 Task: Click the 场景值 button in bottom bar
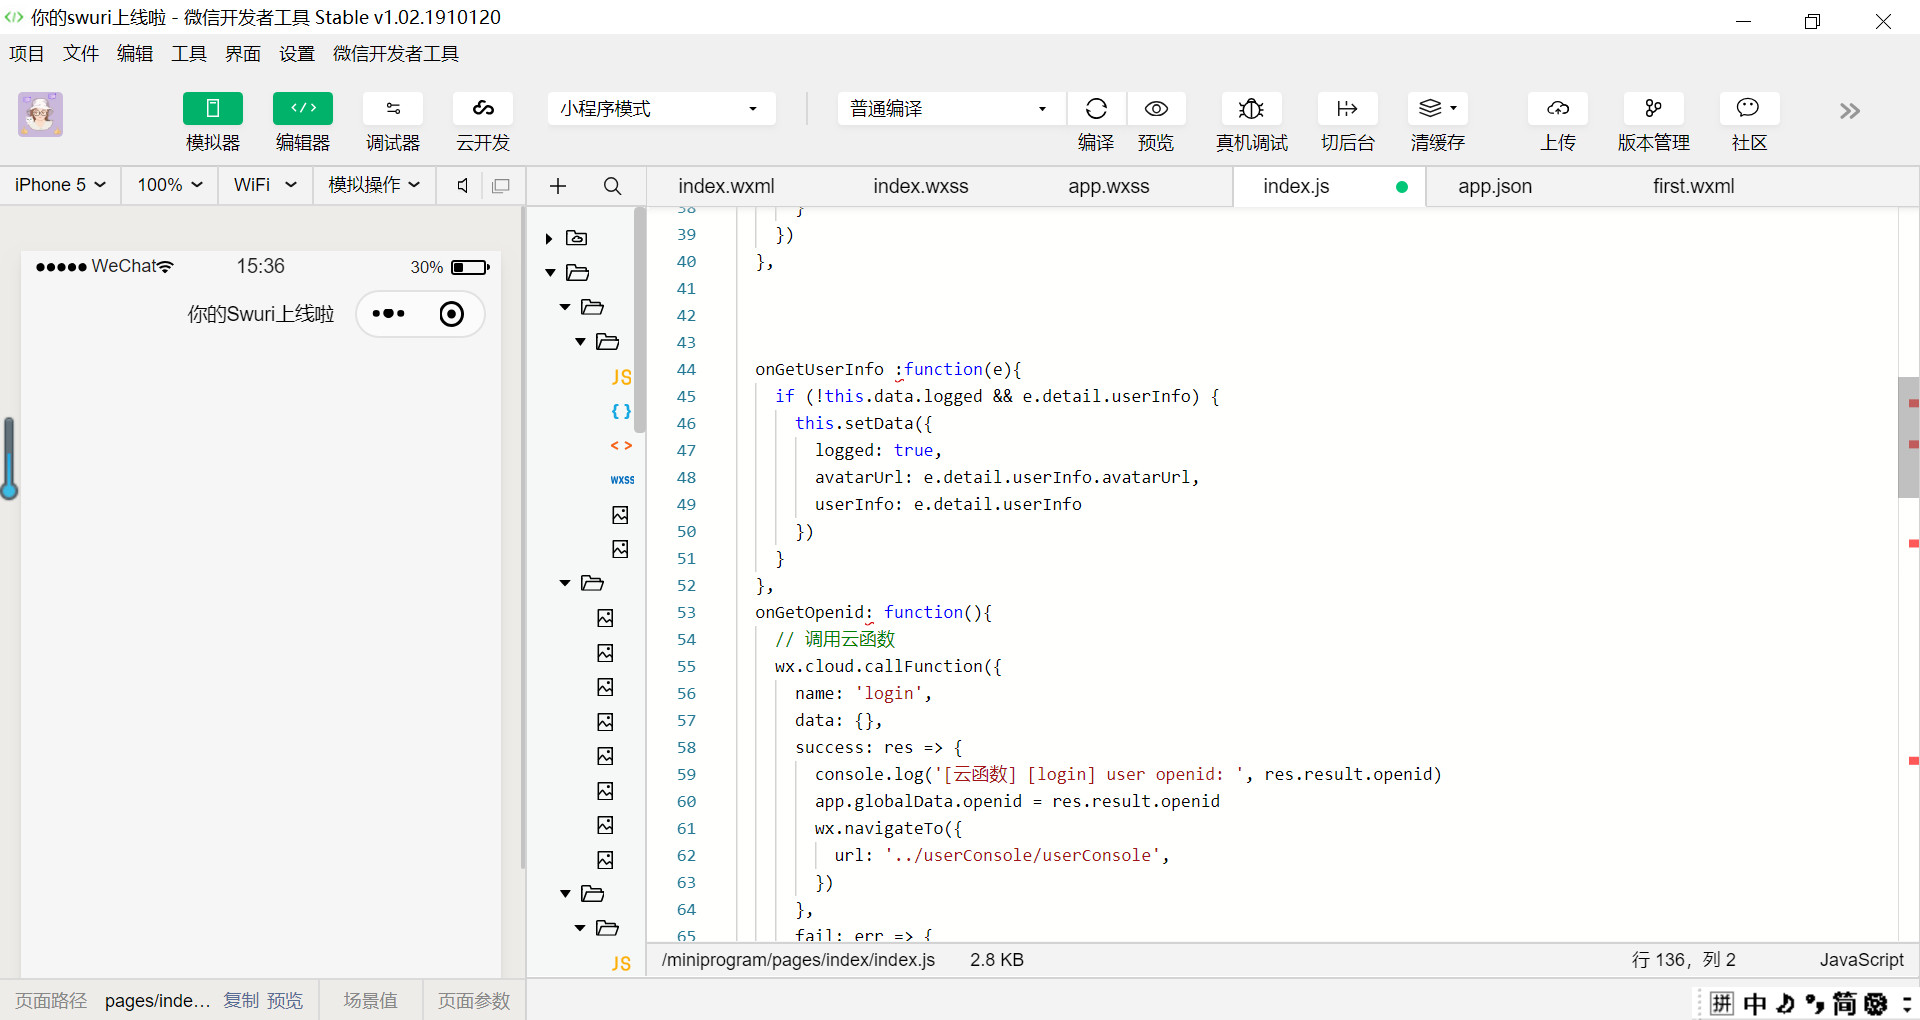coord(370,1000)
